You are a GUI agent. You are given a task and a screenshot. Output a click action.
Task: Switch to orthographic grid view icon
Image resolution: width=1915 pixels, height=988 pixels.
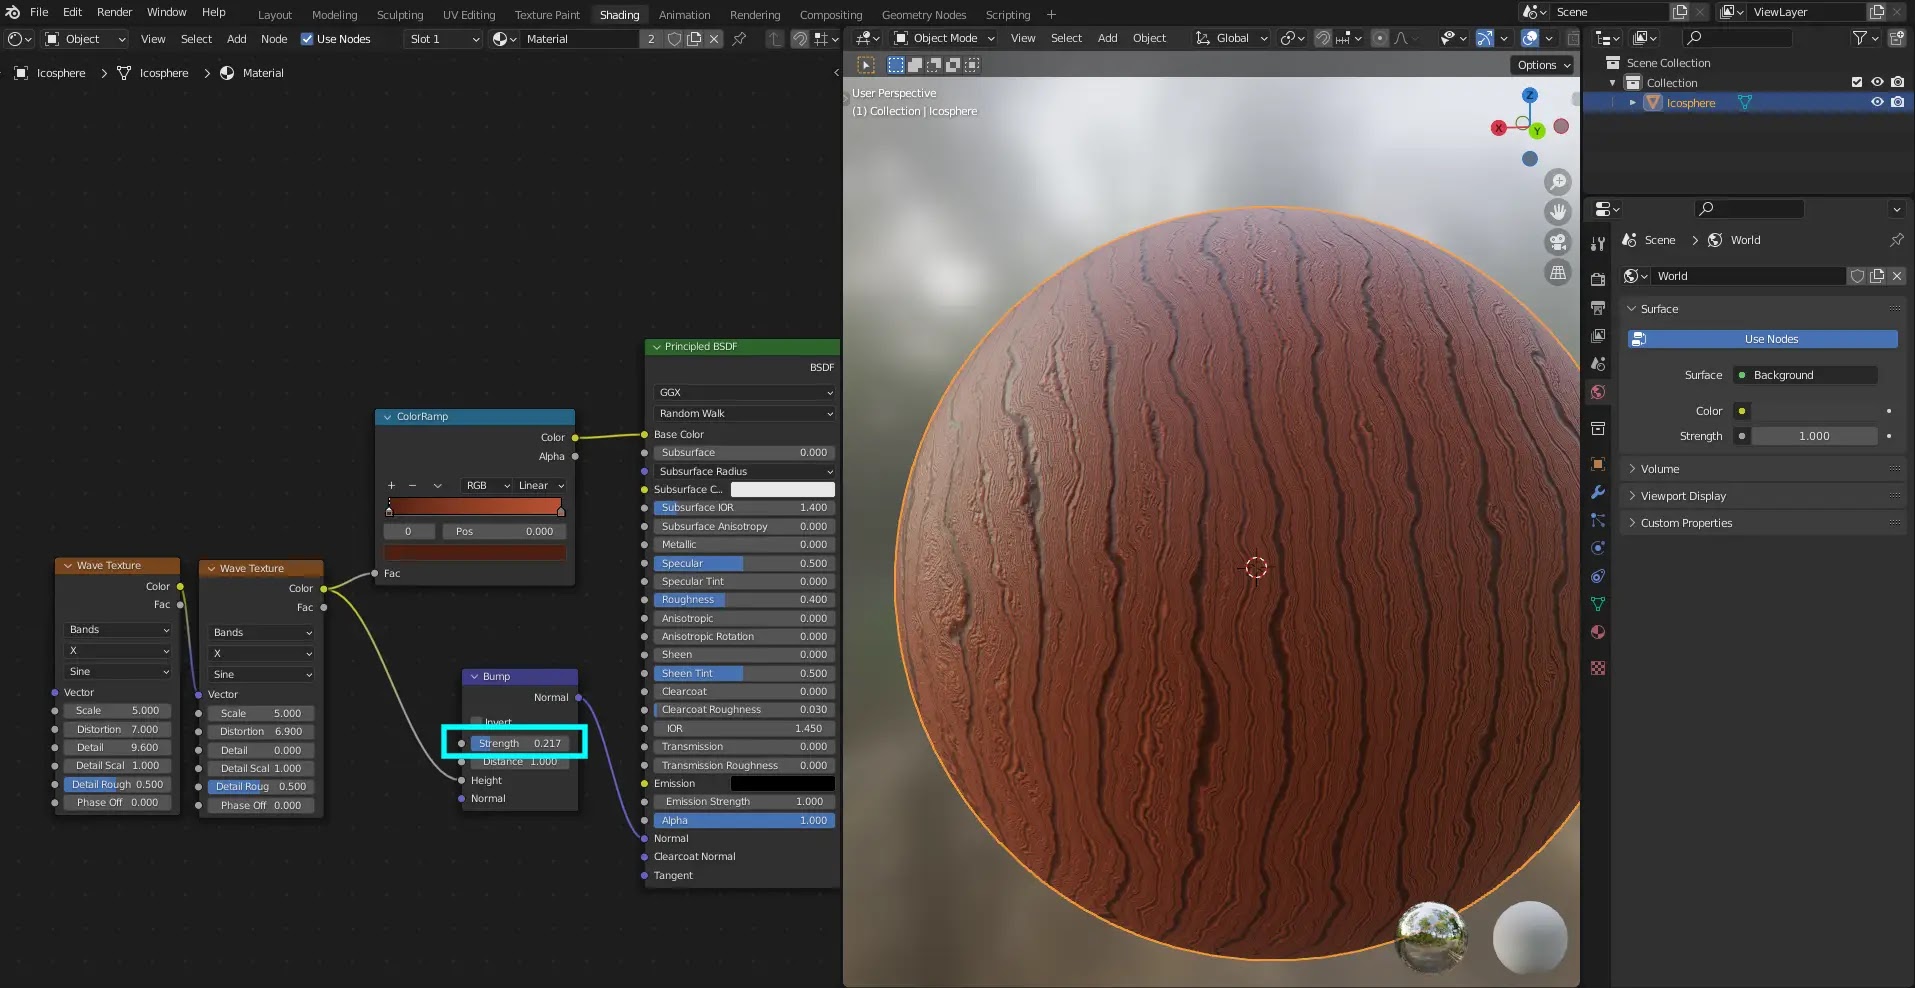click(x=1557, y=272)
